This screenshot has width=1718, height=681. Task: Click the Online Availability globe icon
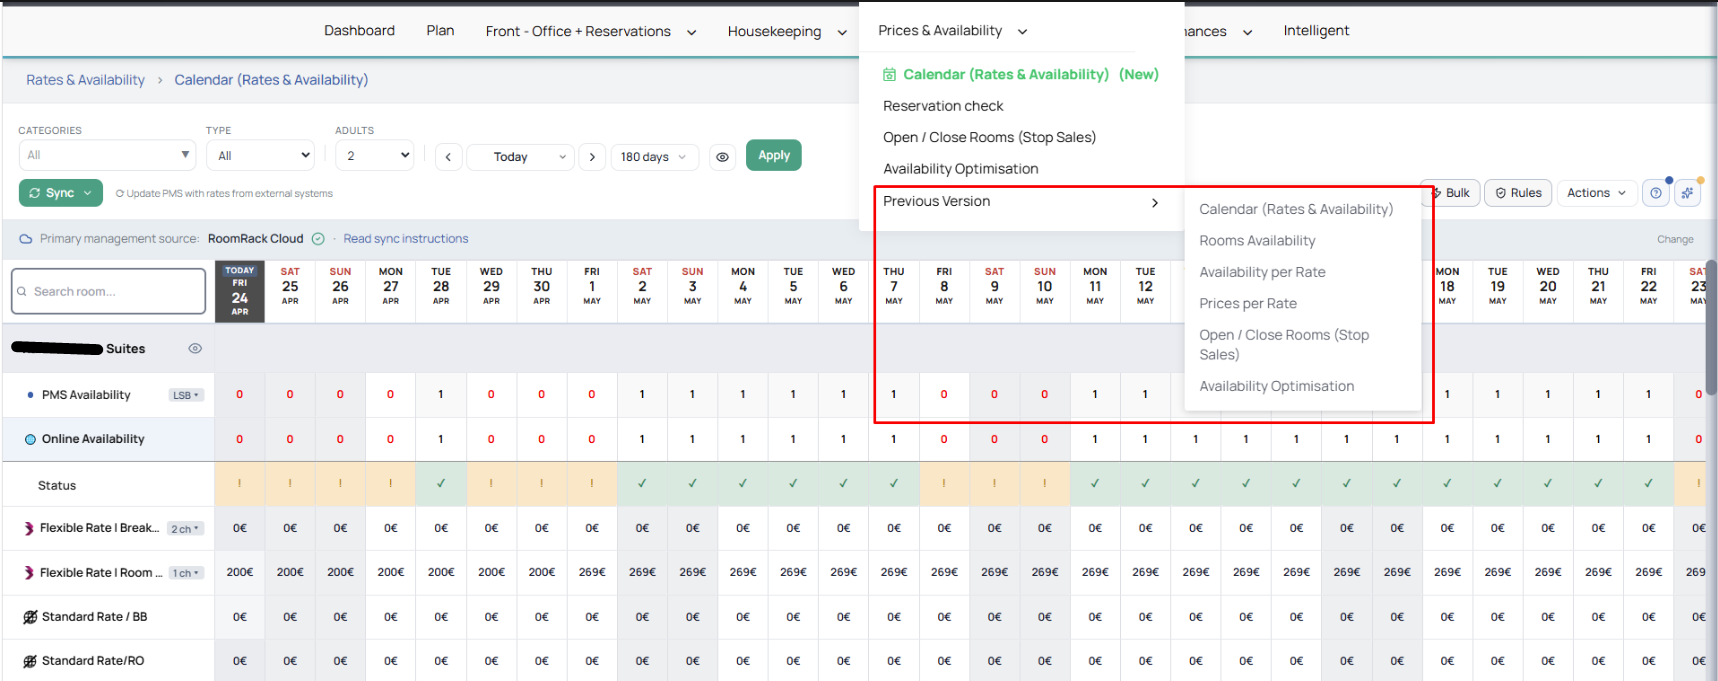click(30, 439)
